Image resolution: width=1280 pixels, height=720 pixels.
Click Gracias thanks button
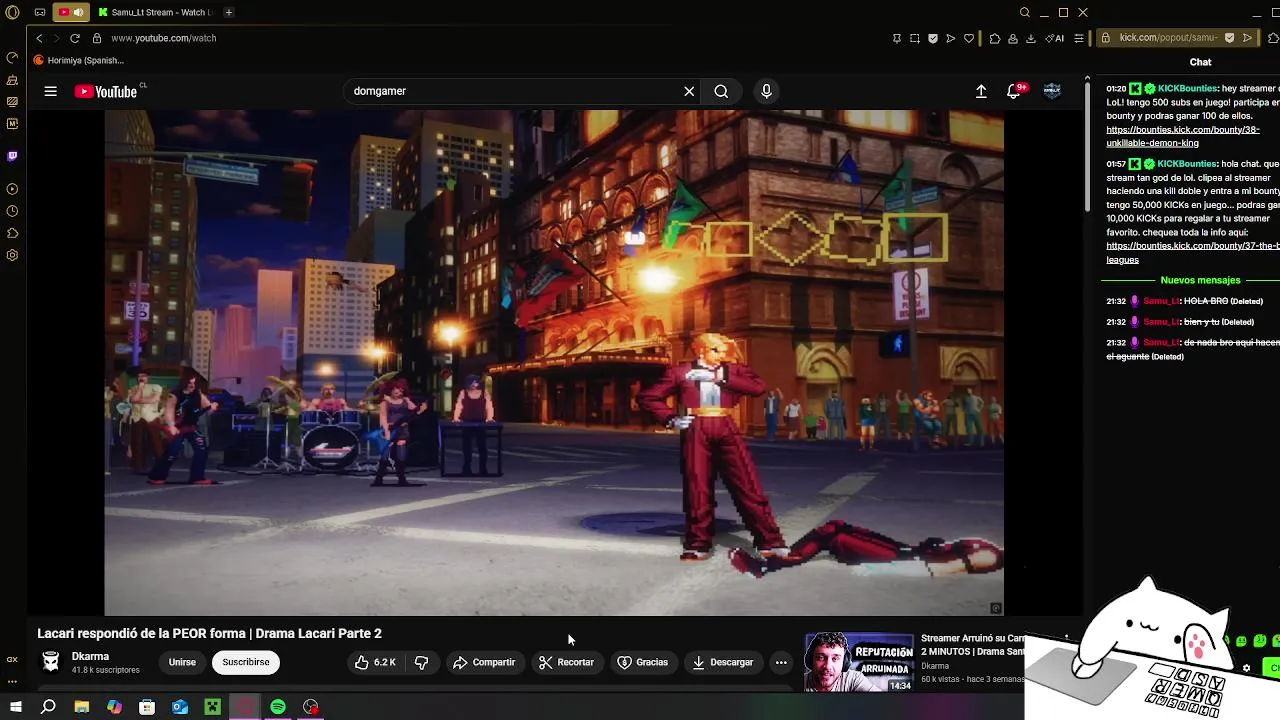coord(642,662)
